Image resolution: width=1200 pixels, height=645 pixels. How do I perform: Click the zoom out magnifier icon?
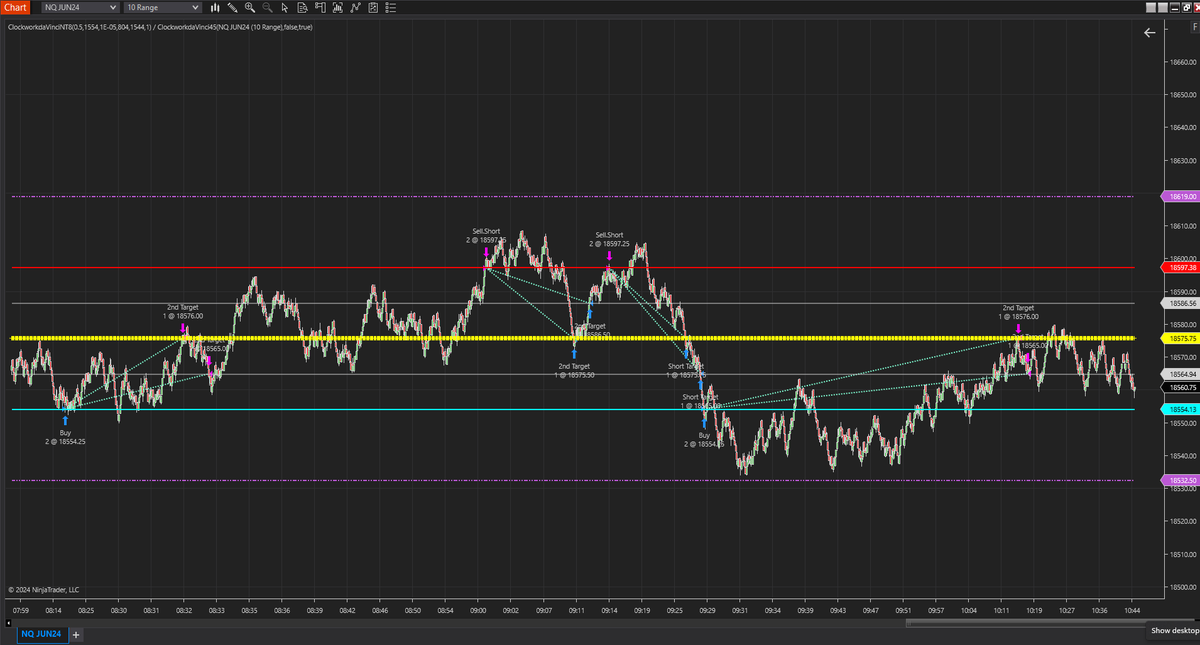click(267, 7)
